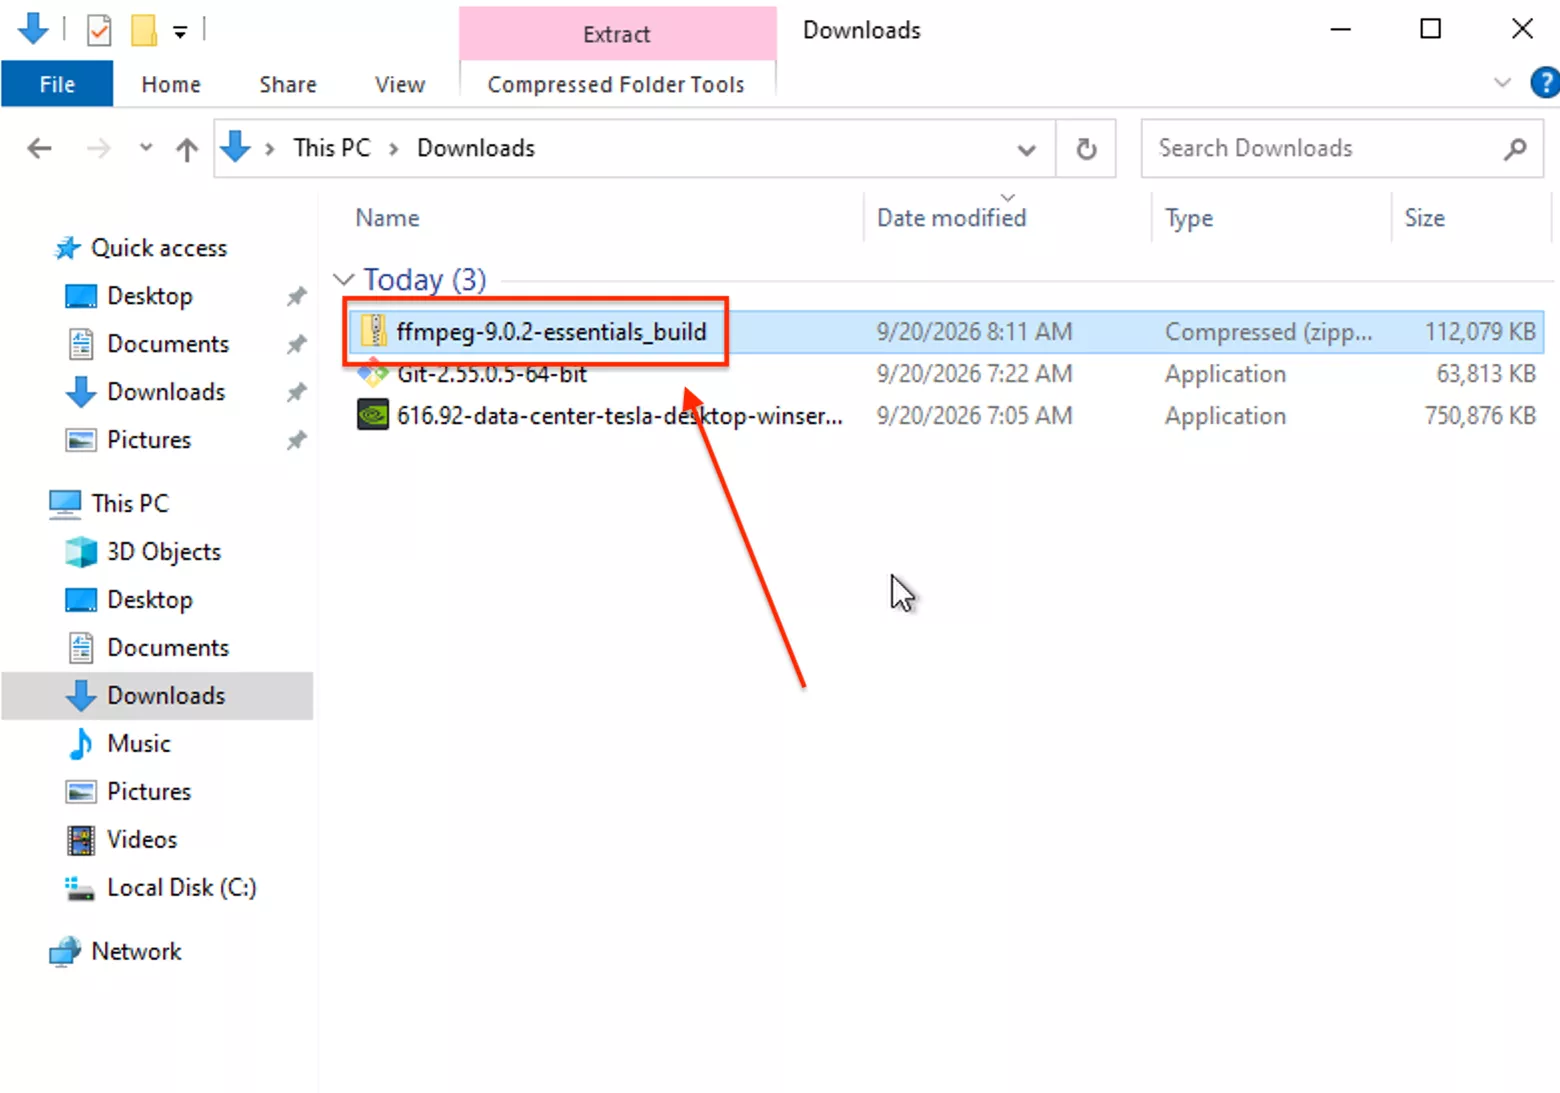The image size is (1560, 1093).
Task: Open pinned Downloads under Quick access
Action: (166, 392)
